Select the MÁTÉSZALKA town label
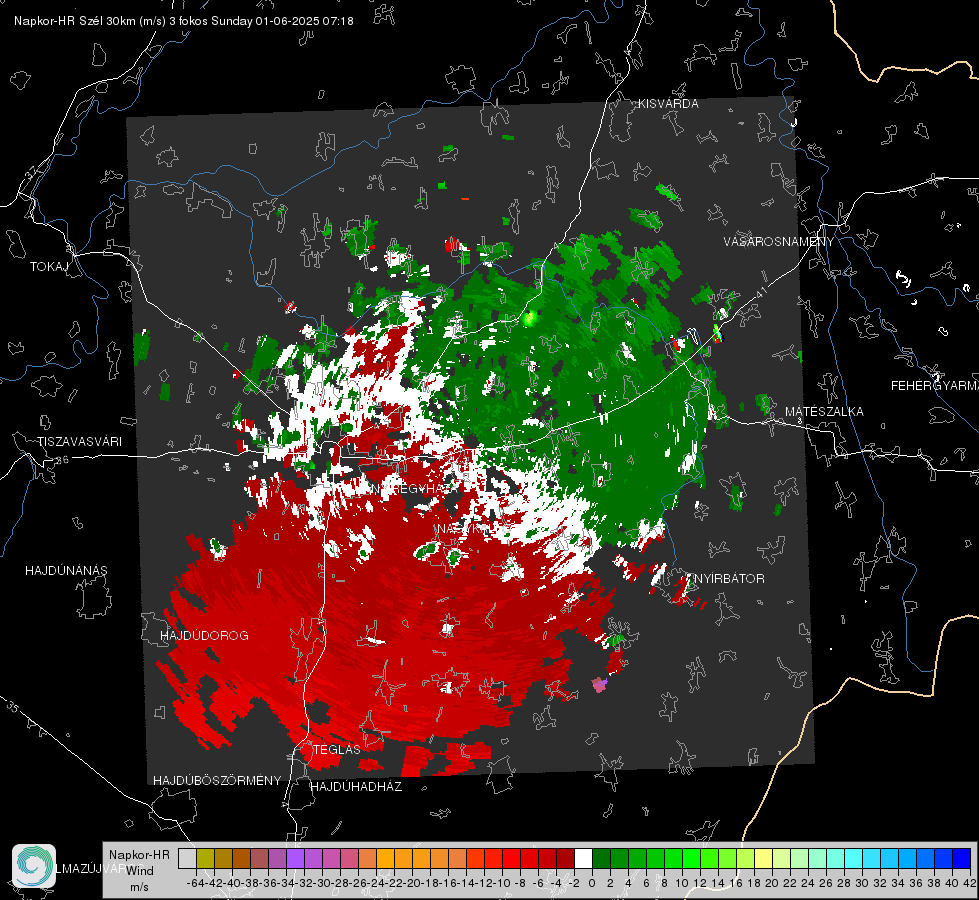This screenshot has height=900, width=979. (824, 412)
